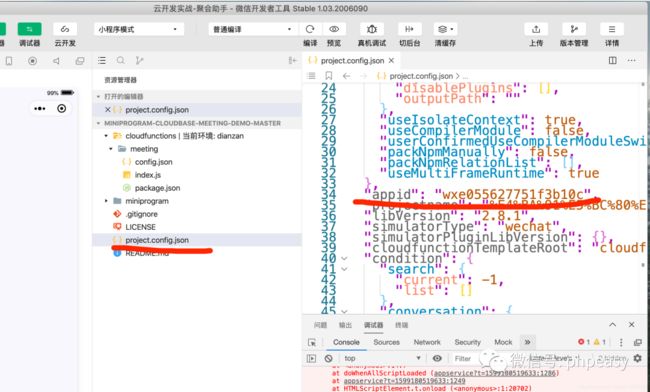Click the upload (上传) button
This screenshot has height=392, width=650.
(536, 29)
